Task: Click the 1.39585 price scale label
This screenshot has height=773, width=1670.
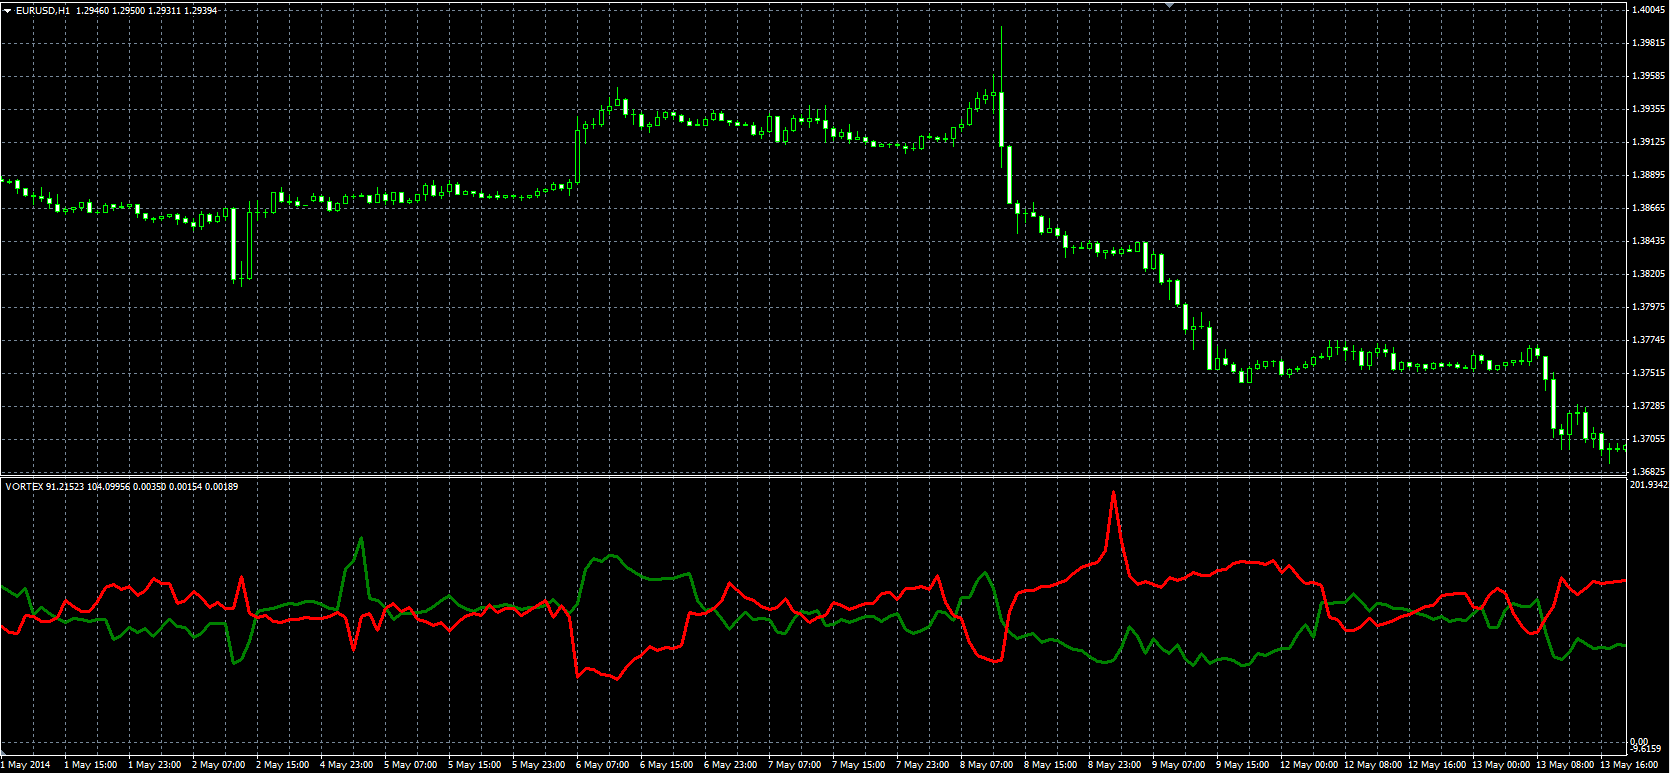Action: pos(1648,76)
